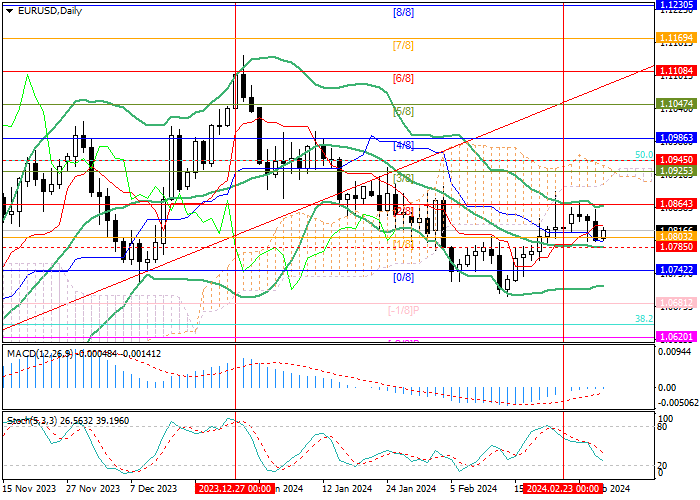Screen dimensions: 700x500
Task: Select the blue 1.09863 price label
Action: click(676, 138)
